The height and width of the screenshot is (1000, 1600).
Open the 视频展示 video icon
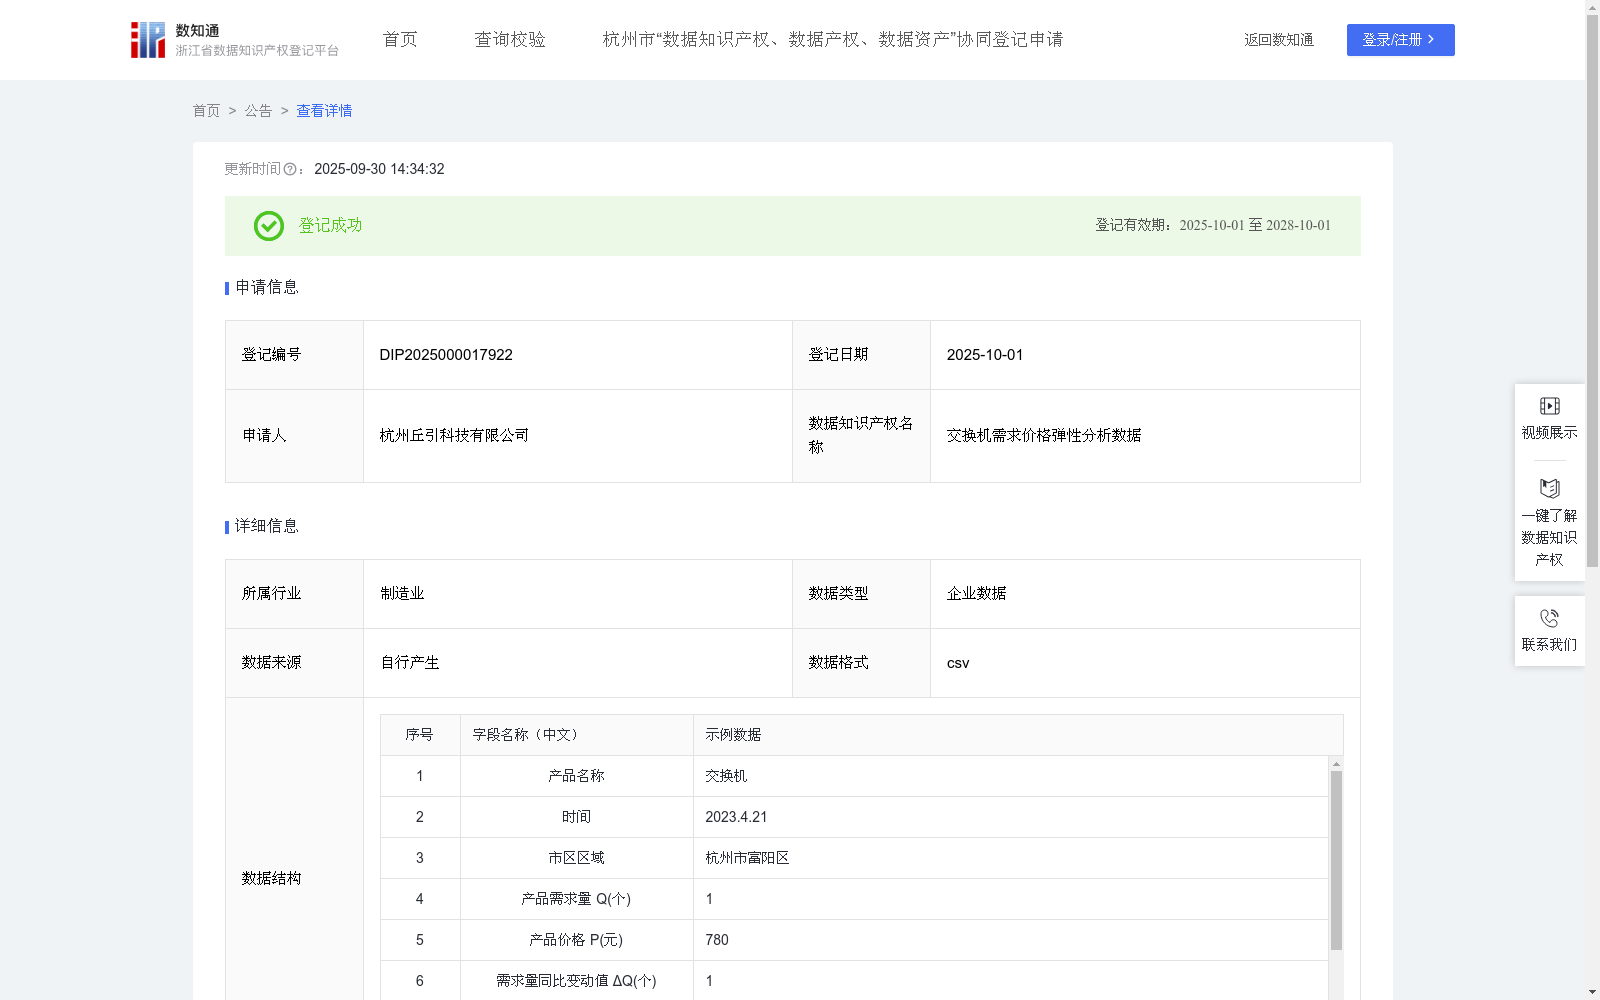pyautogui.click(x=1550, y=406)
